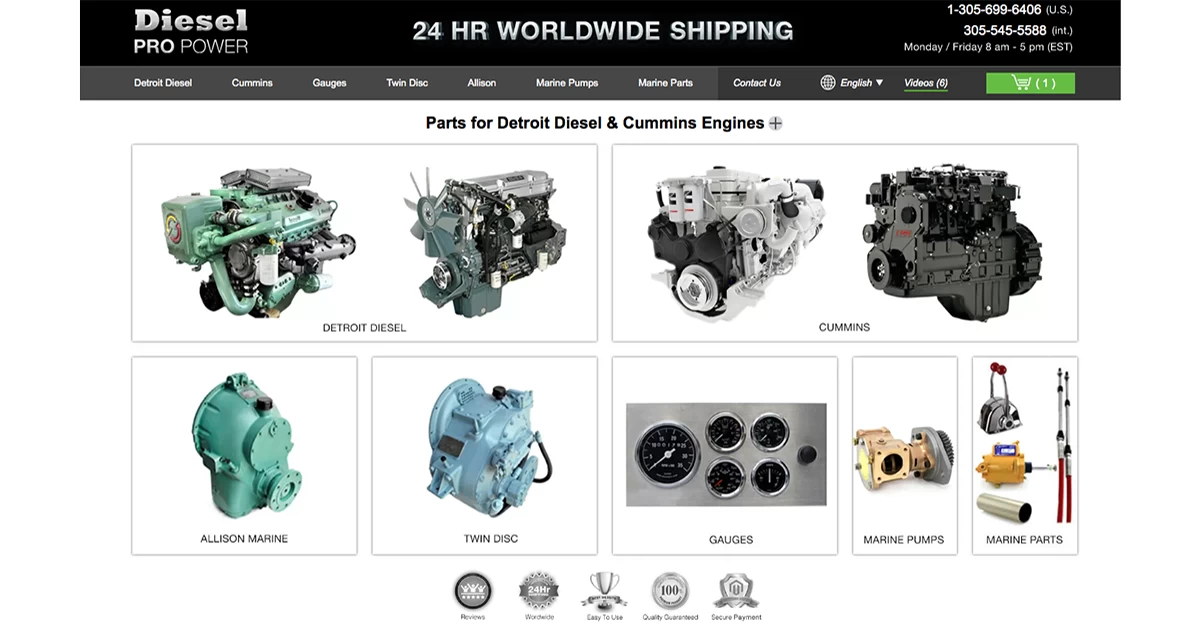Open Detroit Diesel menu item

pos(163,83)
